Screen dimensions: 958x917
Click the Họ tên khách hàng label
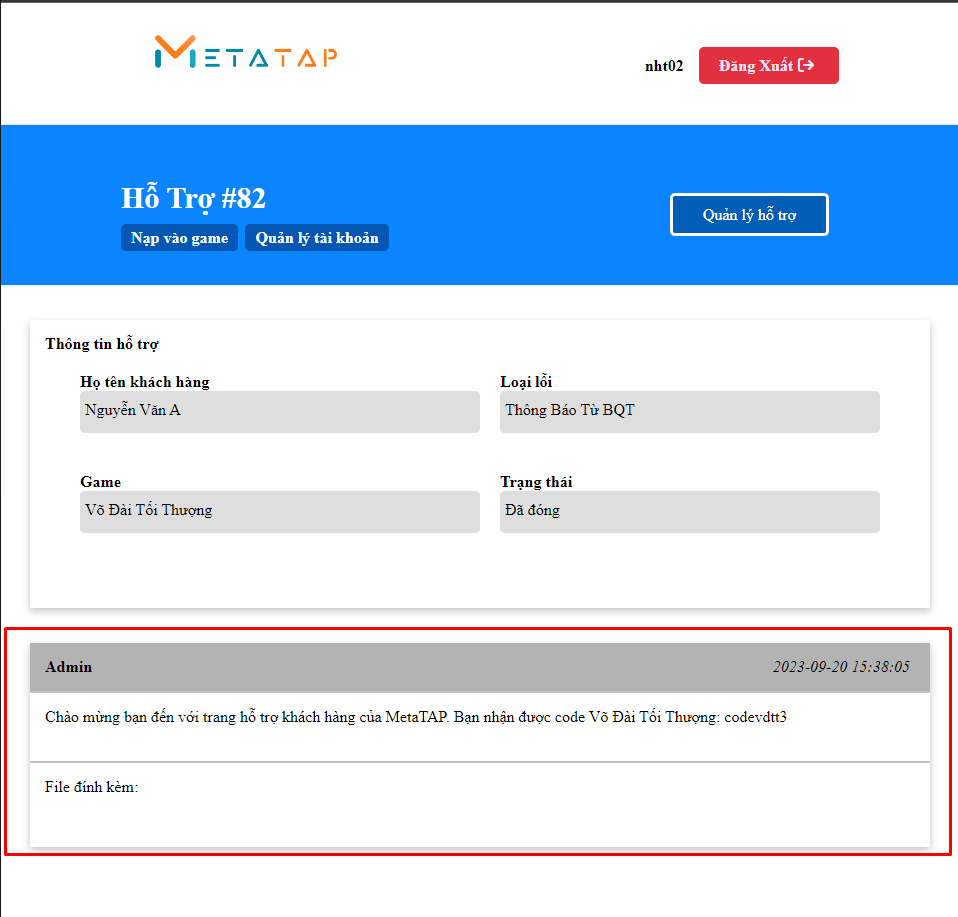pyautogui.click(x=145, y=382)
